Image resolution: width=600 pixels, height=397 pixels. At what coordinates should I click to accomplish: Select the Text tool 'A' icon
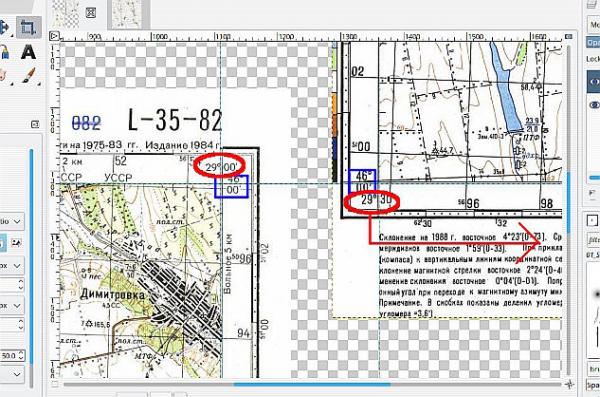[x=28, y=52]
